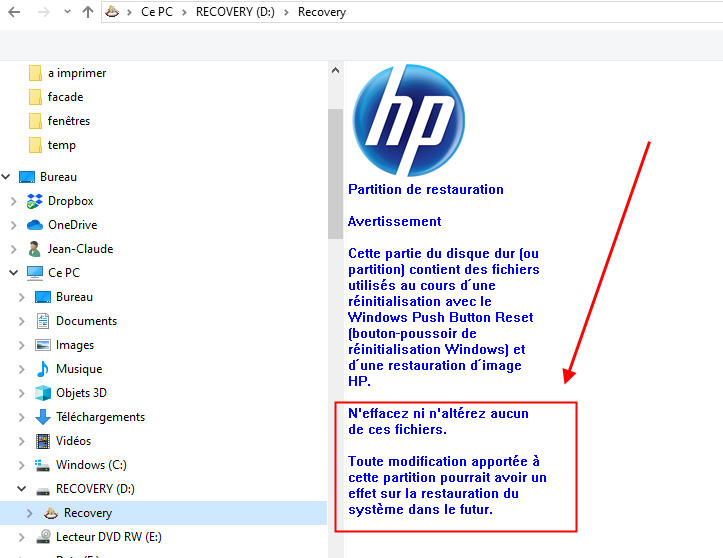723x558 pixels.
Task: Expand the Jean-Claude user node
Action: click(x=13, y=249)
